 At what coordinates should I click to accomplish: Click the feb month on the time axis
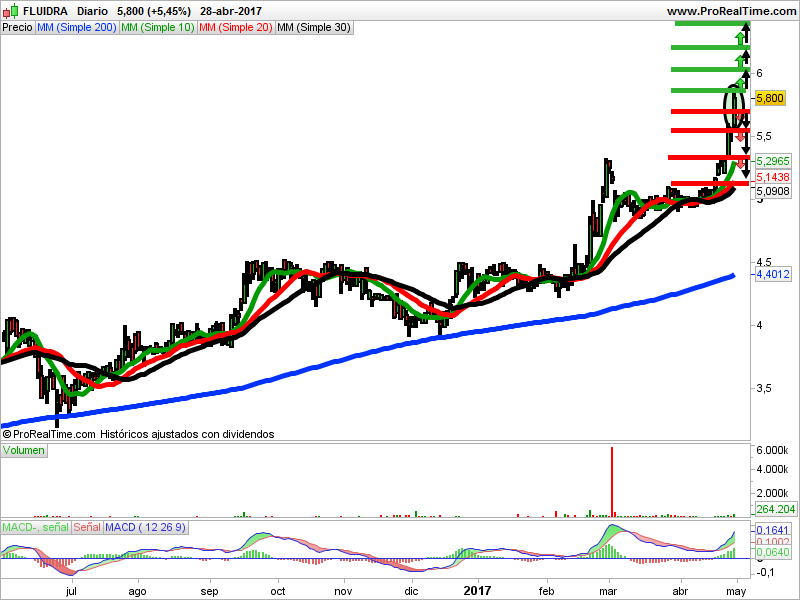pos(546,591)
